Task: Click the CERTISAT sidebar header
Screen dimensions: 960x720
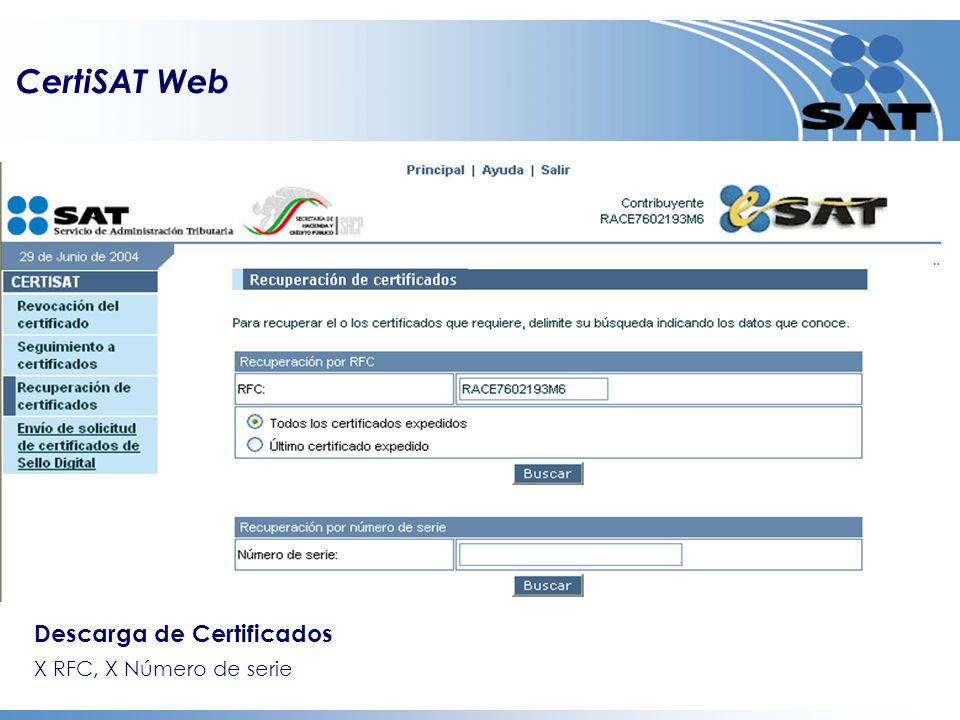Action: point(80,282)
